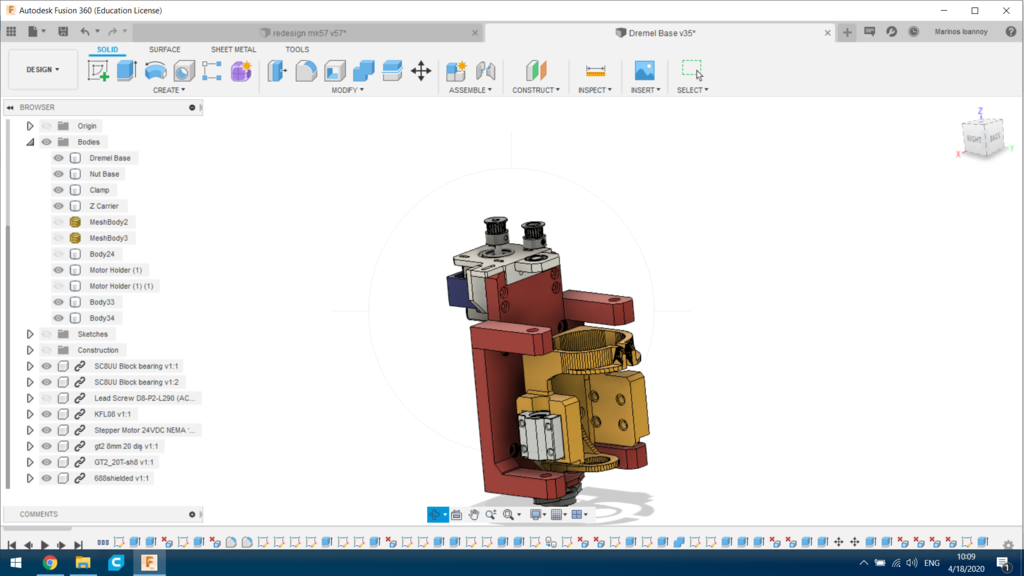Open the DESIGN workspace switcher
This screenshot has width=1024, height=576.
point(41,70)
